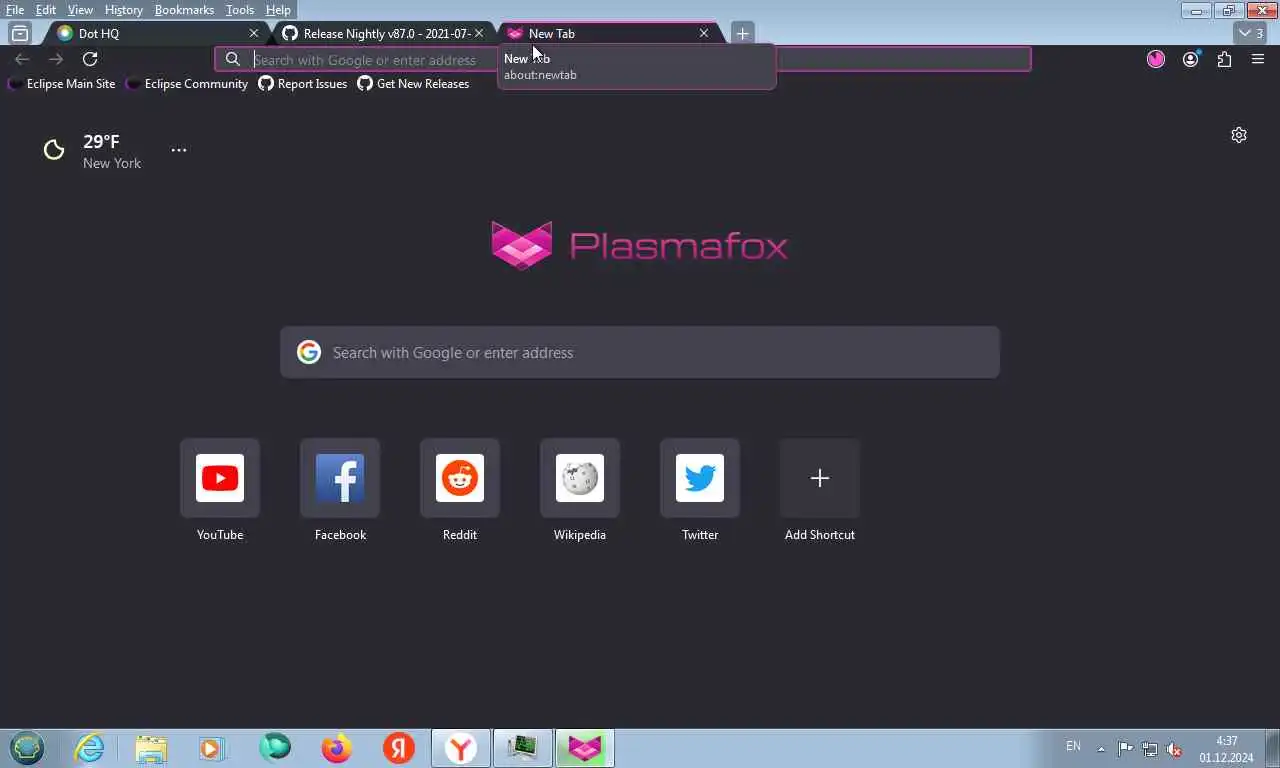
Task: Open the Windows Start button
Action: click(x=27, y=747)
